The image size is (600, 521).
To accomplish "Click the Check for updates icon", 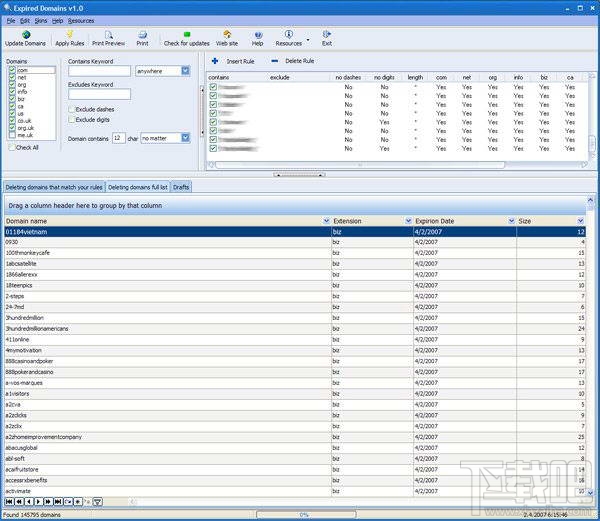I will coord(186,37).
